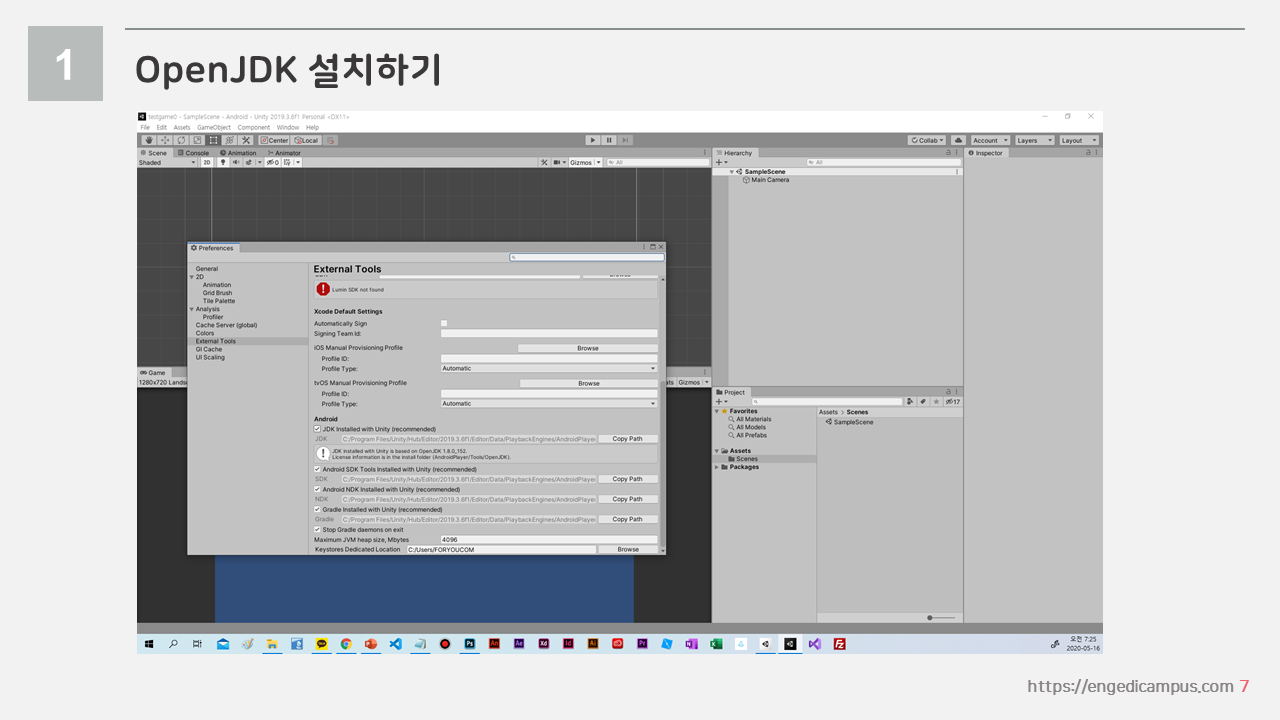Open the Component menu
The height and width of the screenshot is (720, 1280).
coord(254,127)
